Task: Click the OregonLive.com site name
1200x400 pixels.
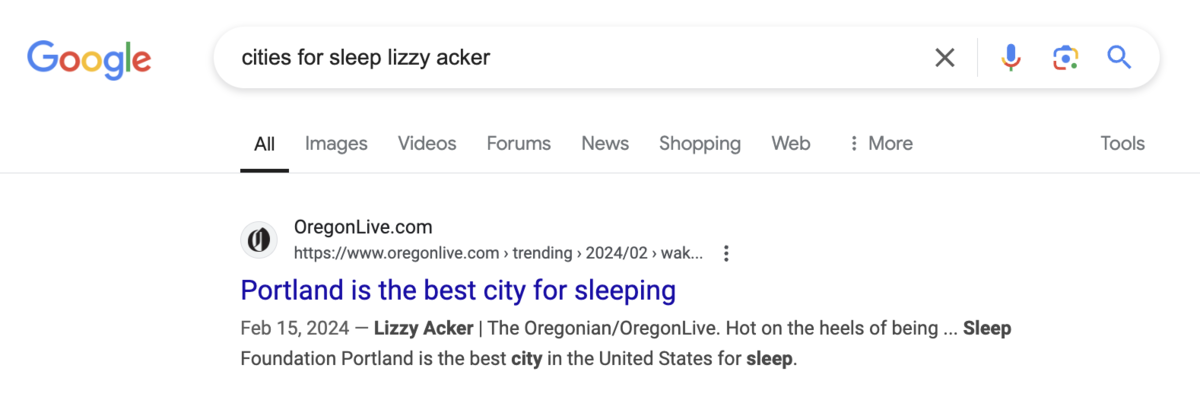Action: tap(363, 227)
